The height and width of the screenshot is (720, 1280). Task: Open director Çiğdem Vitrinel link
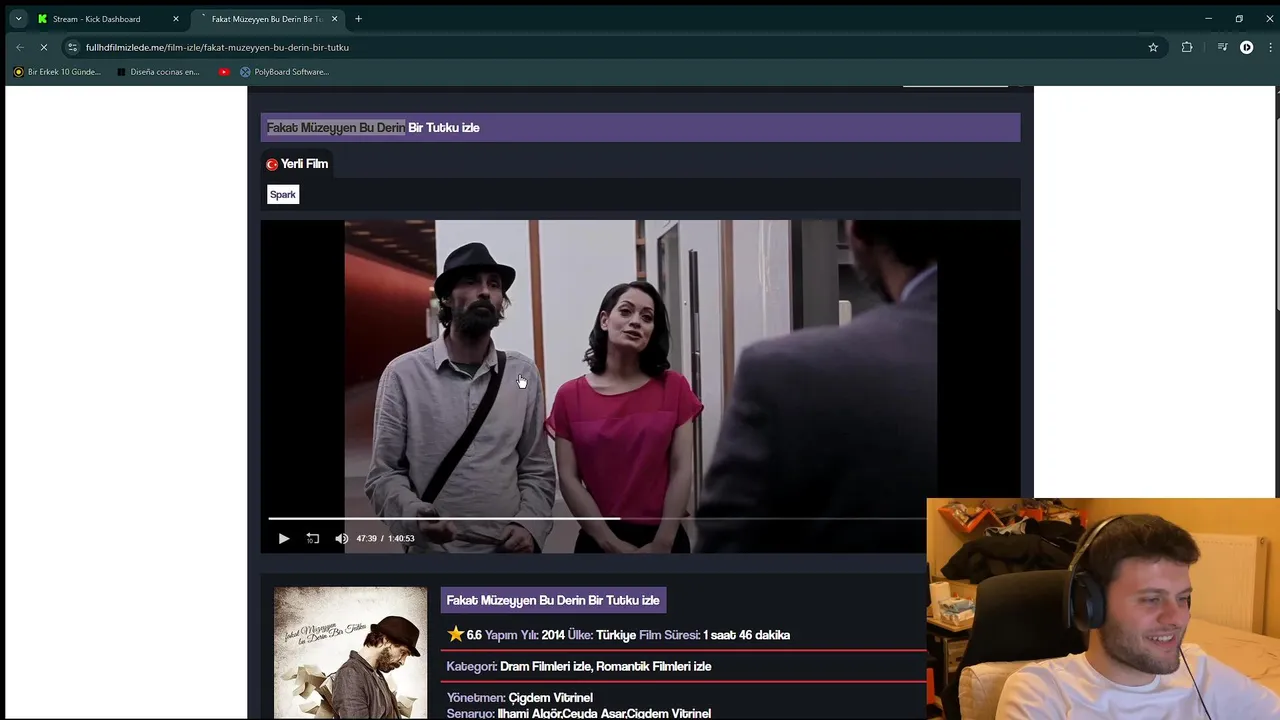[x=551, y=697]
